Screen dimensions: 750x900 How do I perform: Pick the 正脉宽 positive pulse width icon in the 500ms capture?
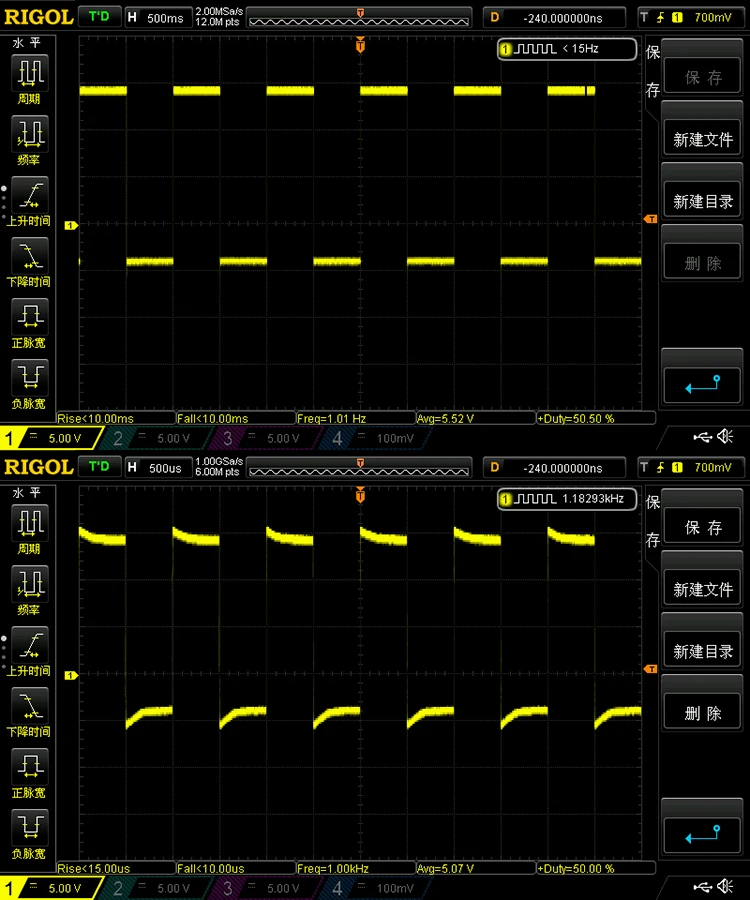point(30,316)
